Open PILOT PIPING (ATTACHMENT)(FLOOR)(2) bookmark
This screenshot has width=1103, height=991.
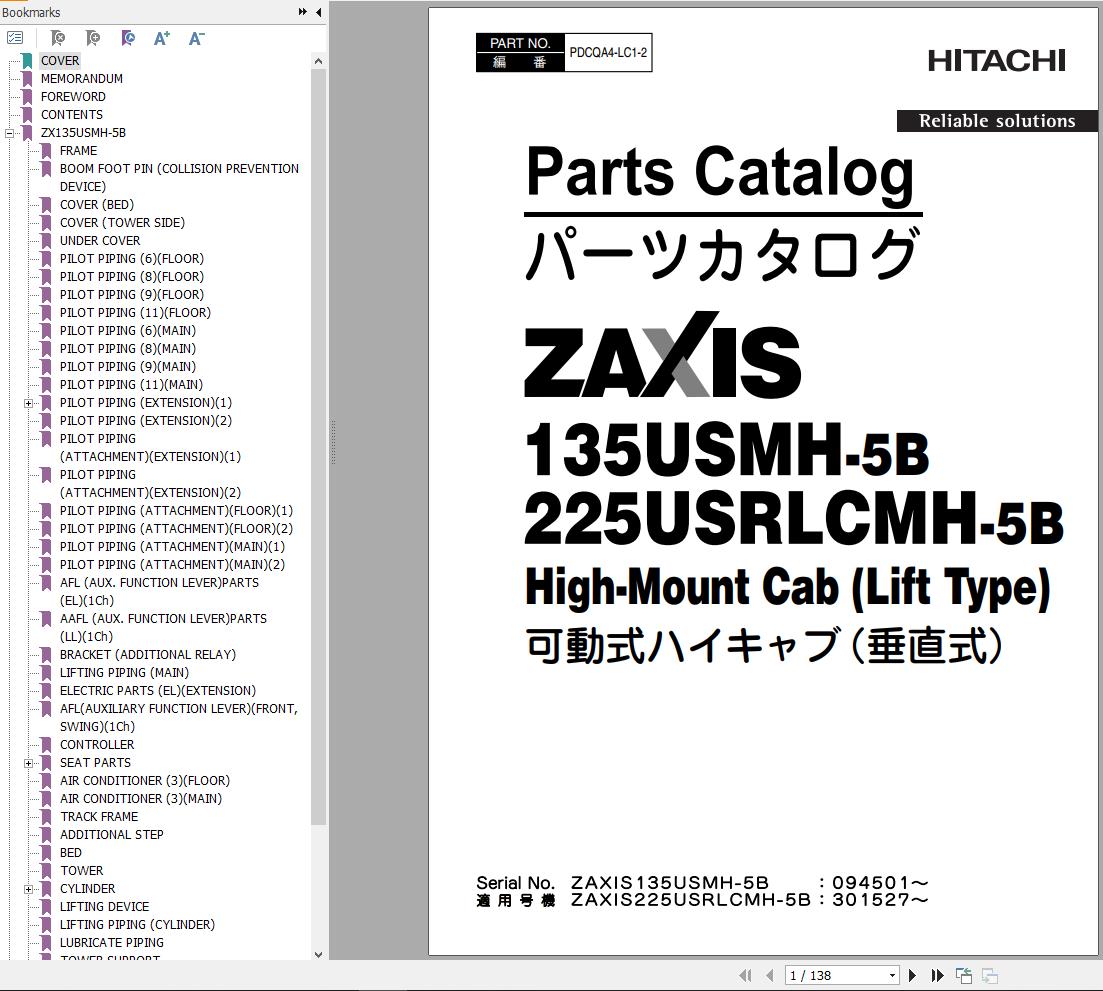177,528
